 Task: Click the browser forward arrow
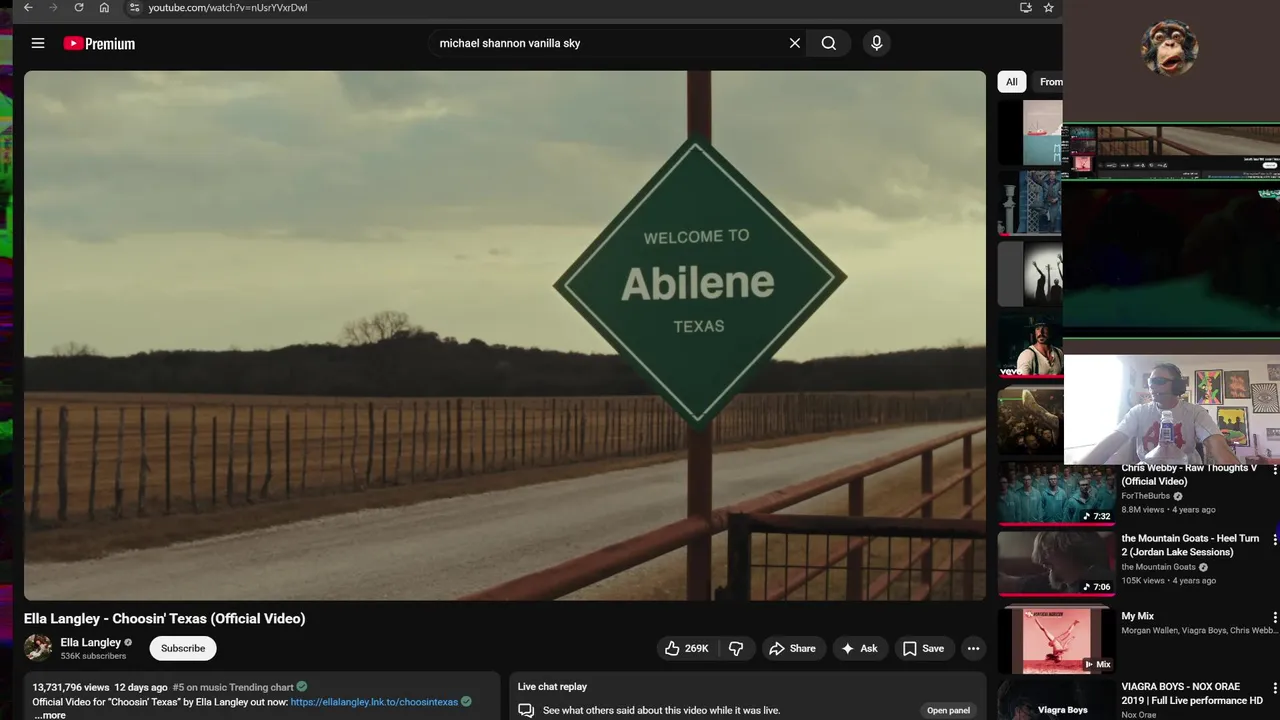[53, 7]
